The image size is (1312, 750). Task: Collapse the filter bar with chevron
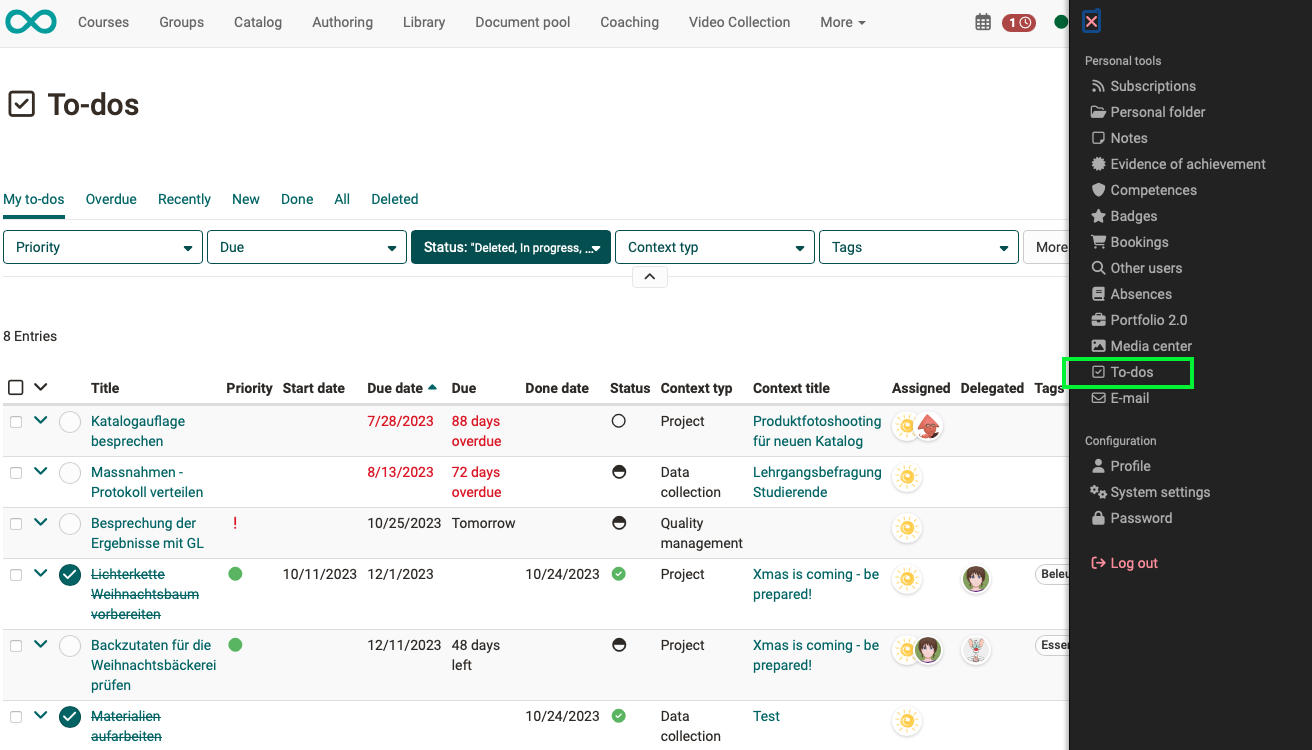pyautogui.click(x=649, y=277)
